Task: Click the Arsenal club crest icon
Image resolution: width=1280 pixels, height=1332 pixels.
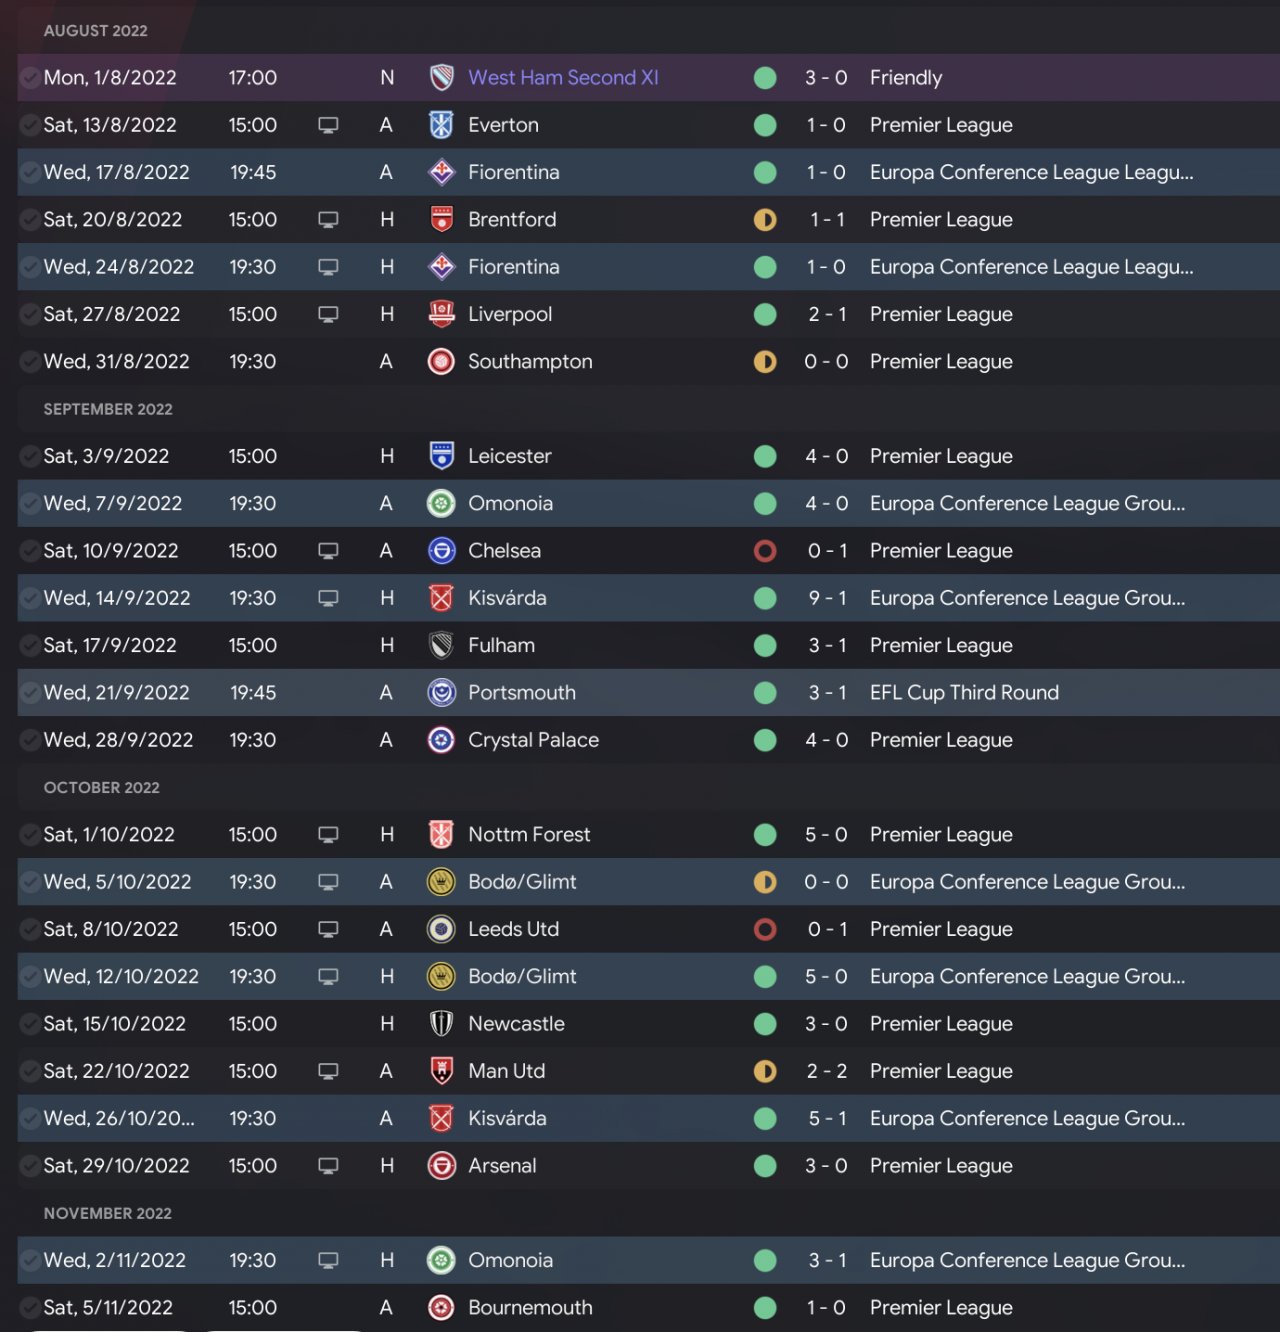Action: [441, 1166]
